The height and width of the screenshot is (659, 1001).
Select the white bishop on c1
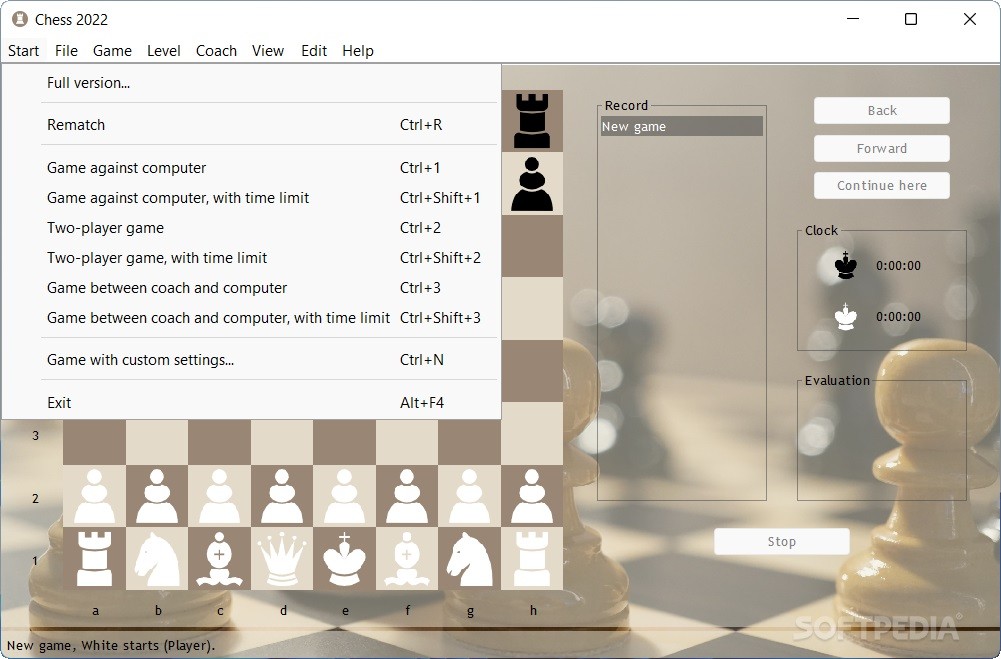tap(219, 559)
